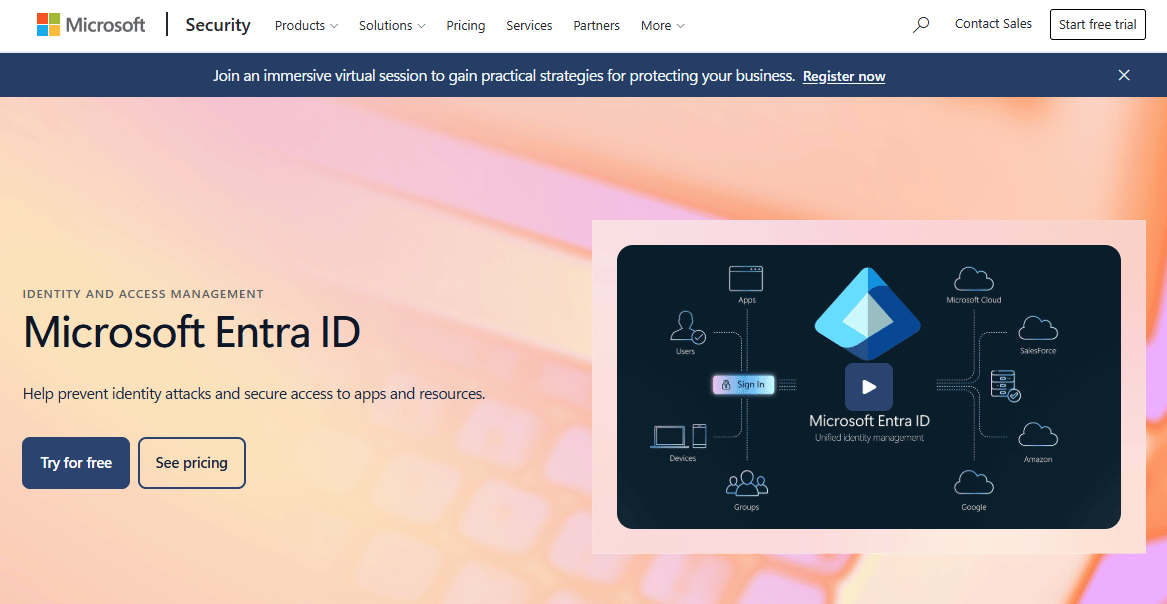Expand the More dropdown menu
This screenshot has width=1167, height=604.
662,25
